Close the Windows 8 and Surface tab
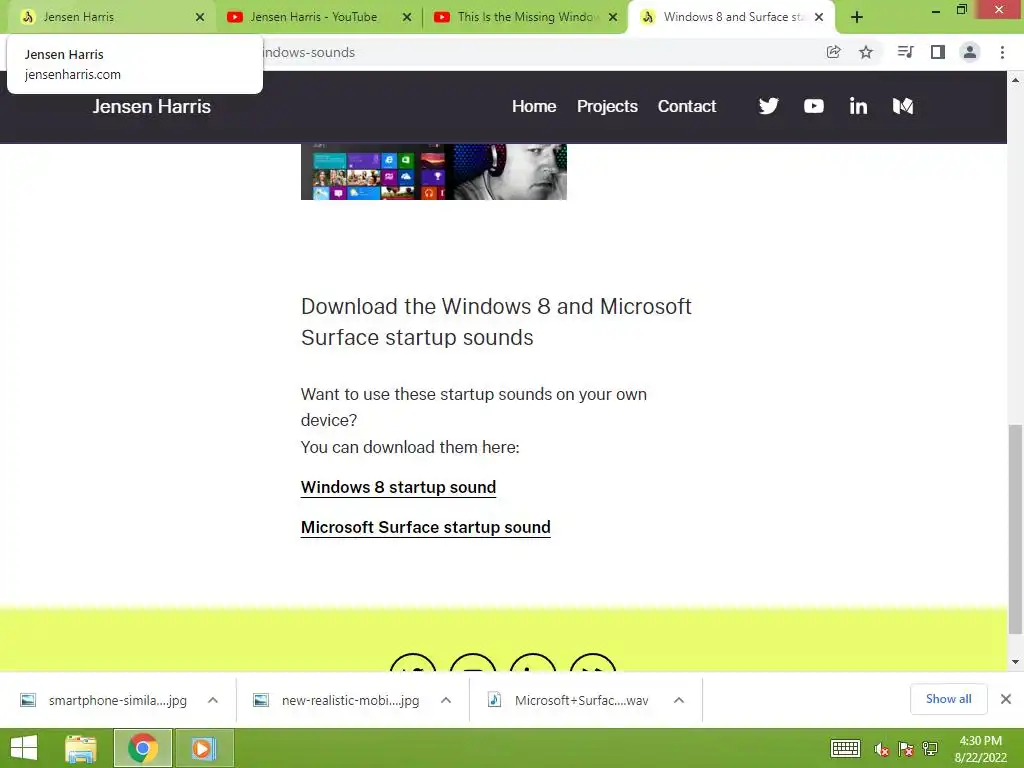This screenshot has height=768, width=1024. click(x=819, y=17)
